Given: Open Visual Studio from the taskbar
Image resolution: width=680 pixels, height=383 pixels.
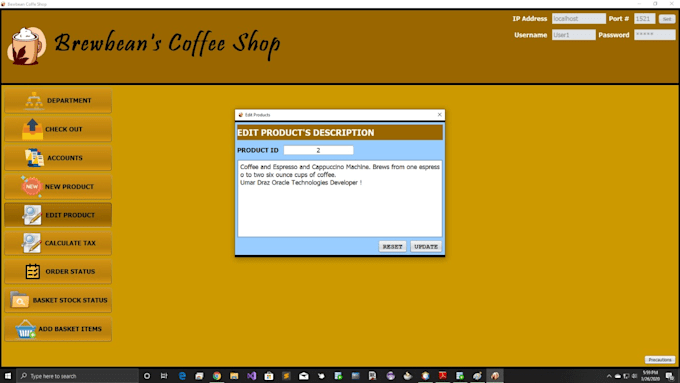Looking at the screenshot, I should point(252,376).
